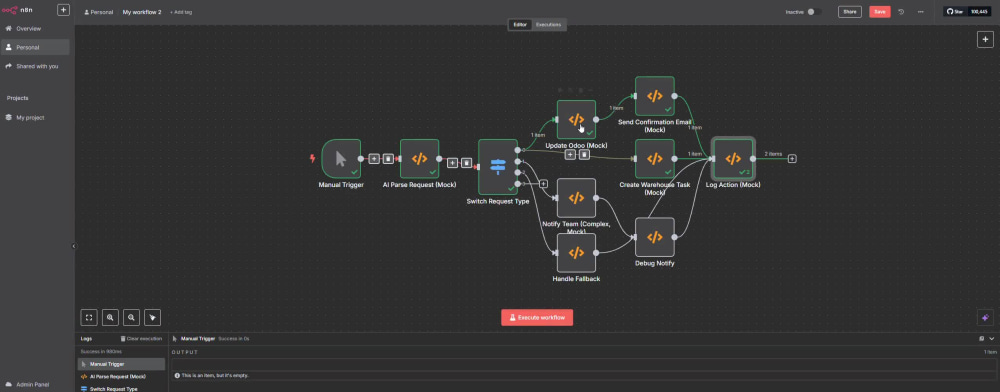
Task: Click the 2 items connection label
Action: pyautogui.click(x=773, y=154)
